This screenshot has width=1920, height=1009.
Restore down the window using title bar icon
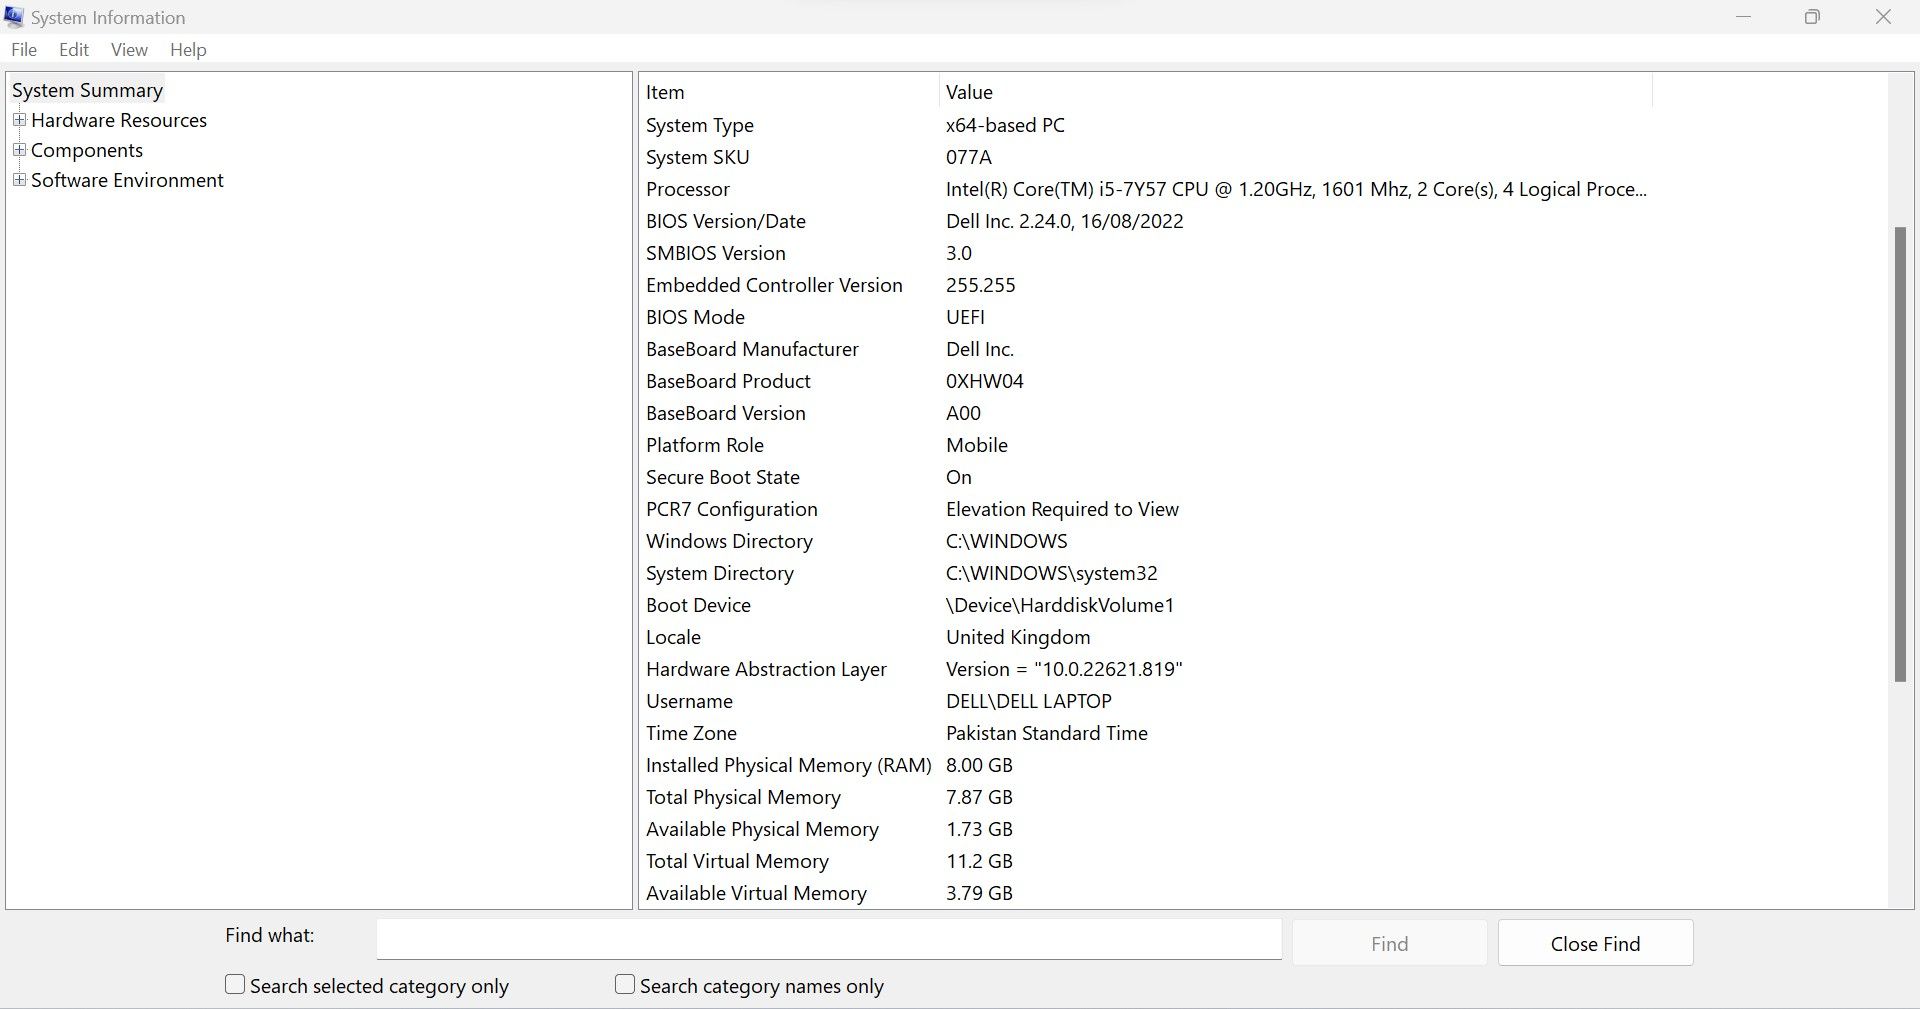pos(1812,17)
